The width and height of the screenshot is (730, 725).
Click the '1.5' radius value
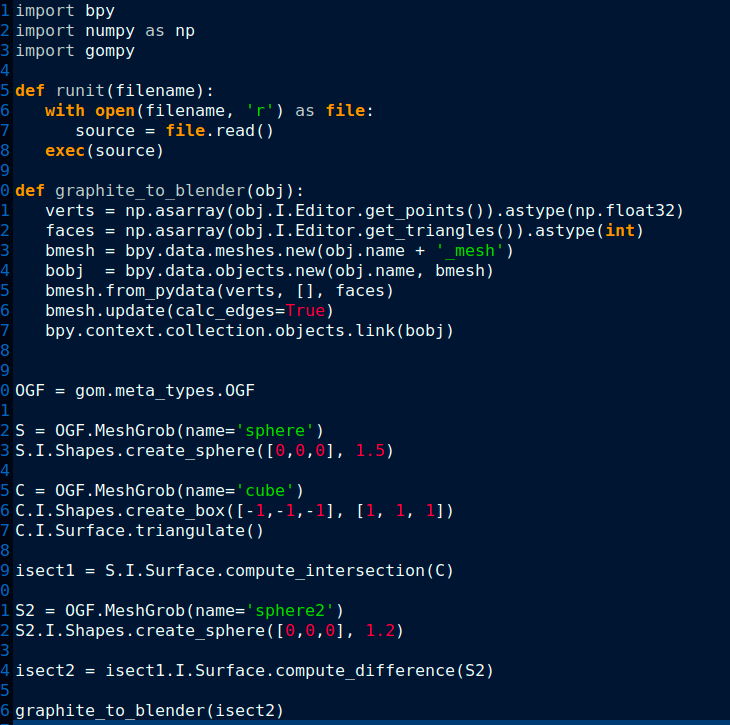[370, 450]
